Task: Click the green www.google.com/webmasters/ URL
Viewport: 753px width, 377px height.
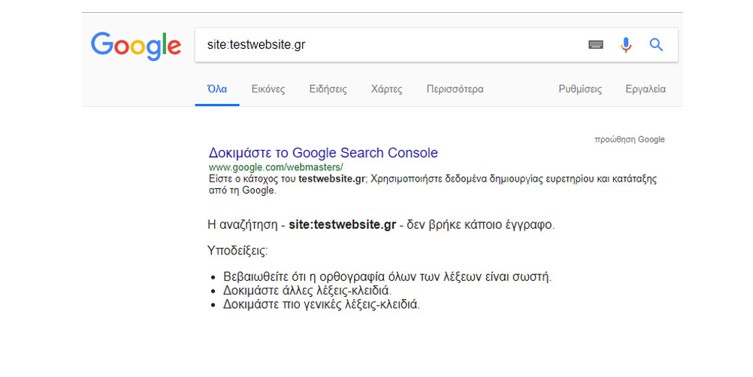Action: click(276, 167)
